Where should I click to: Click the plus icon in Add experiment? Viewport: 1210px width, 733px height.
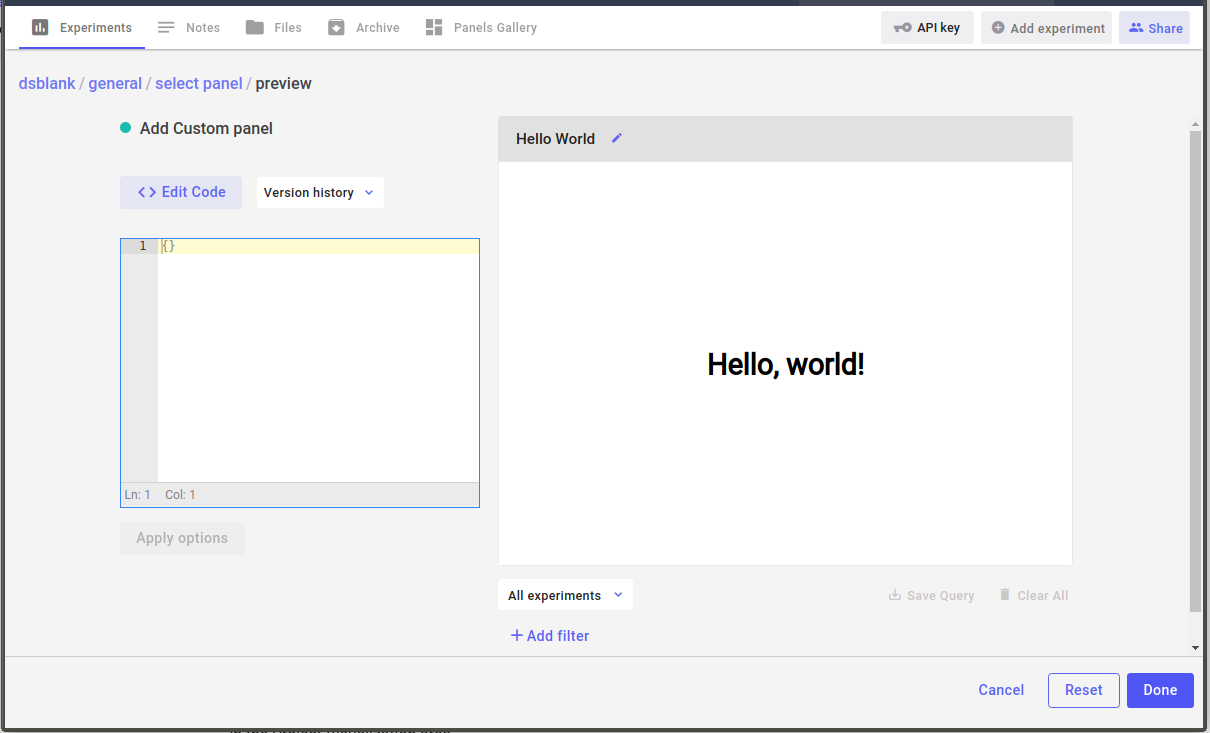[x=998, y=28]
